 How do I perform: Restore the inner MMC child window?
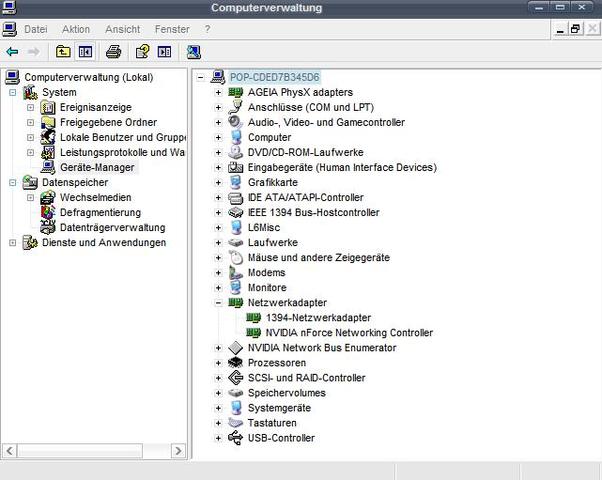coord(575,29)
